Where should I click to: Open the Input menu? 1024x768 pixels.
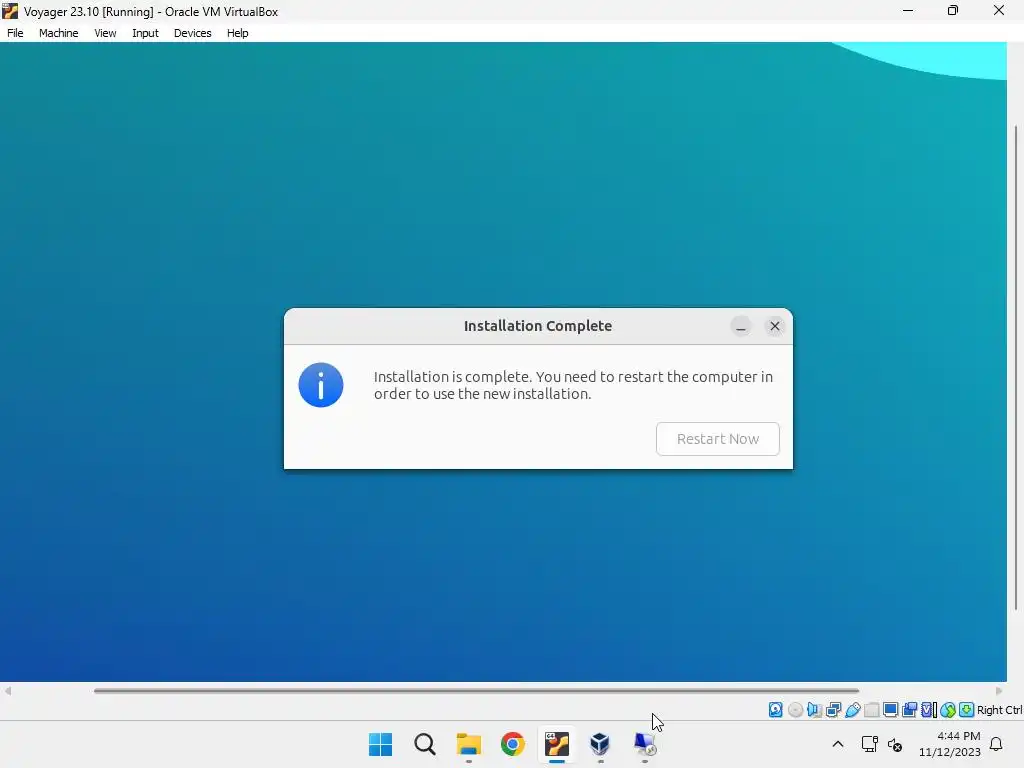click(x=145, y=33)
